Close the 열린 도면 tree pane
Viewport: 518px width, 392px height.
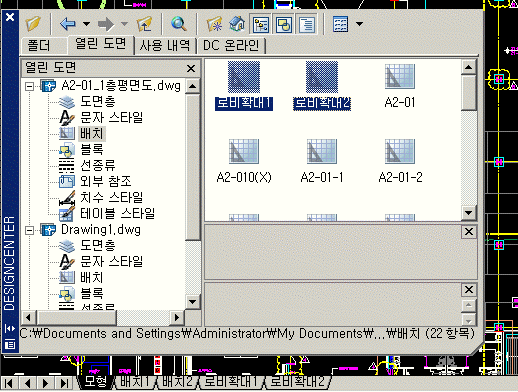[x=191, y=68]
